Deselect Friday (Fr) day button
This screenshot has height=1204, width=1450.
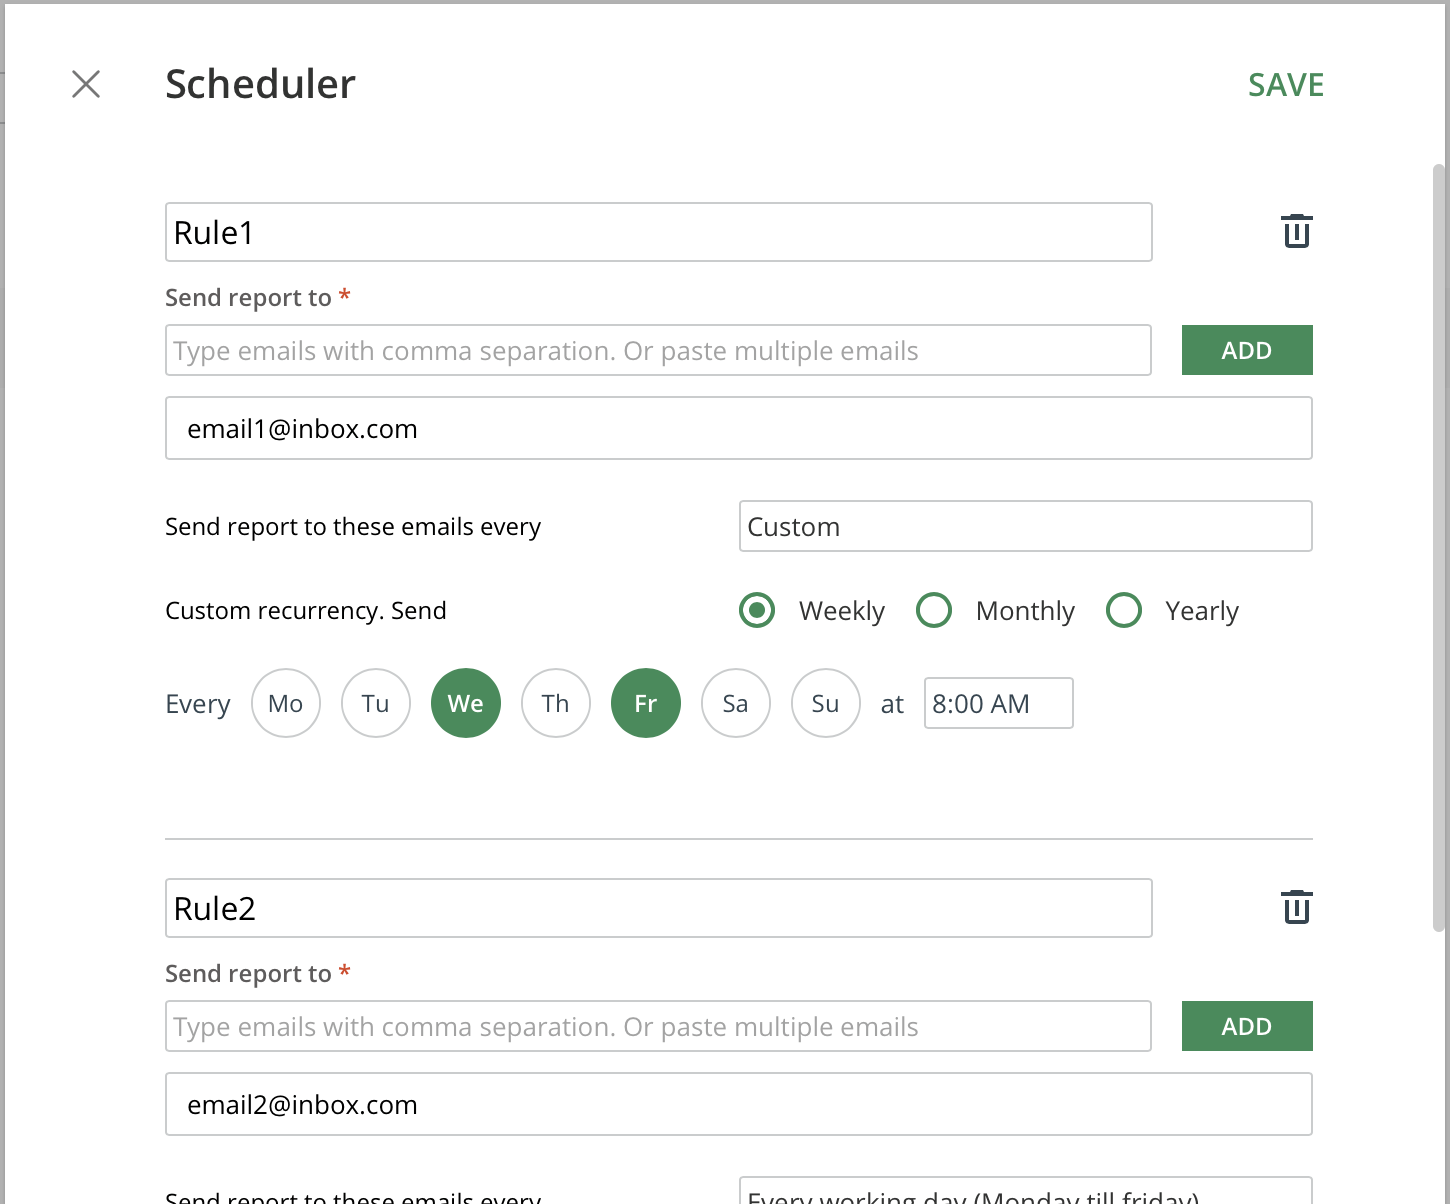coord(646,703)
